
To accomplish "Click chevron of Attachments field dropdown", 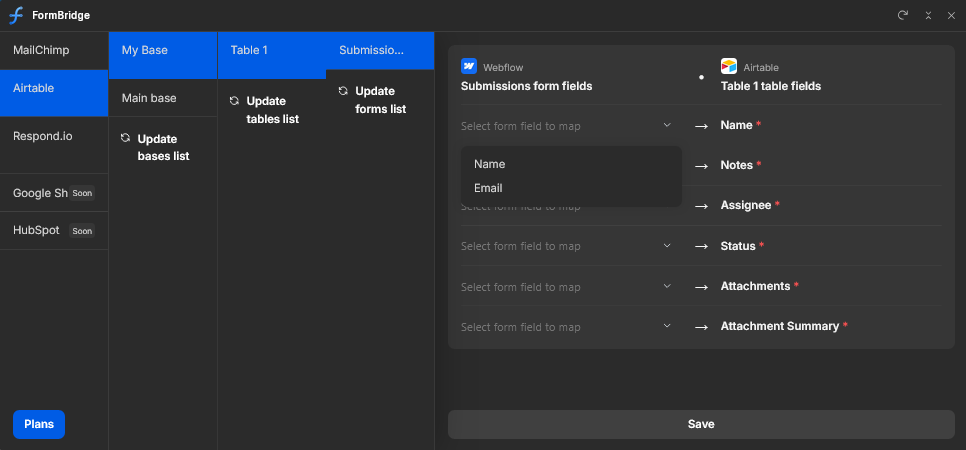I will (x=667, y=286).
